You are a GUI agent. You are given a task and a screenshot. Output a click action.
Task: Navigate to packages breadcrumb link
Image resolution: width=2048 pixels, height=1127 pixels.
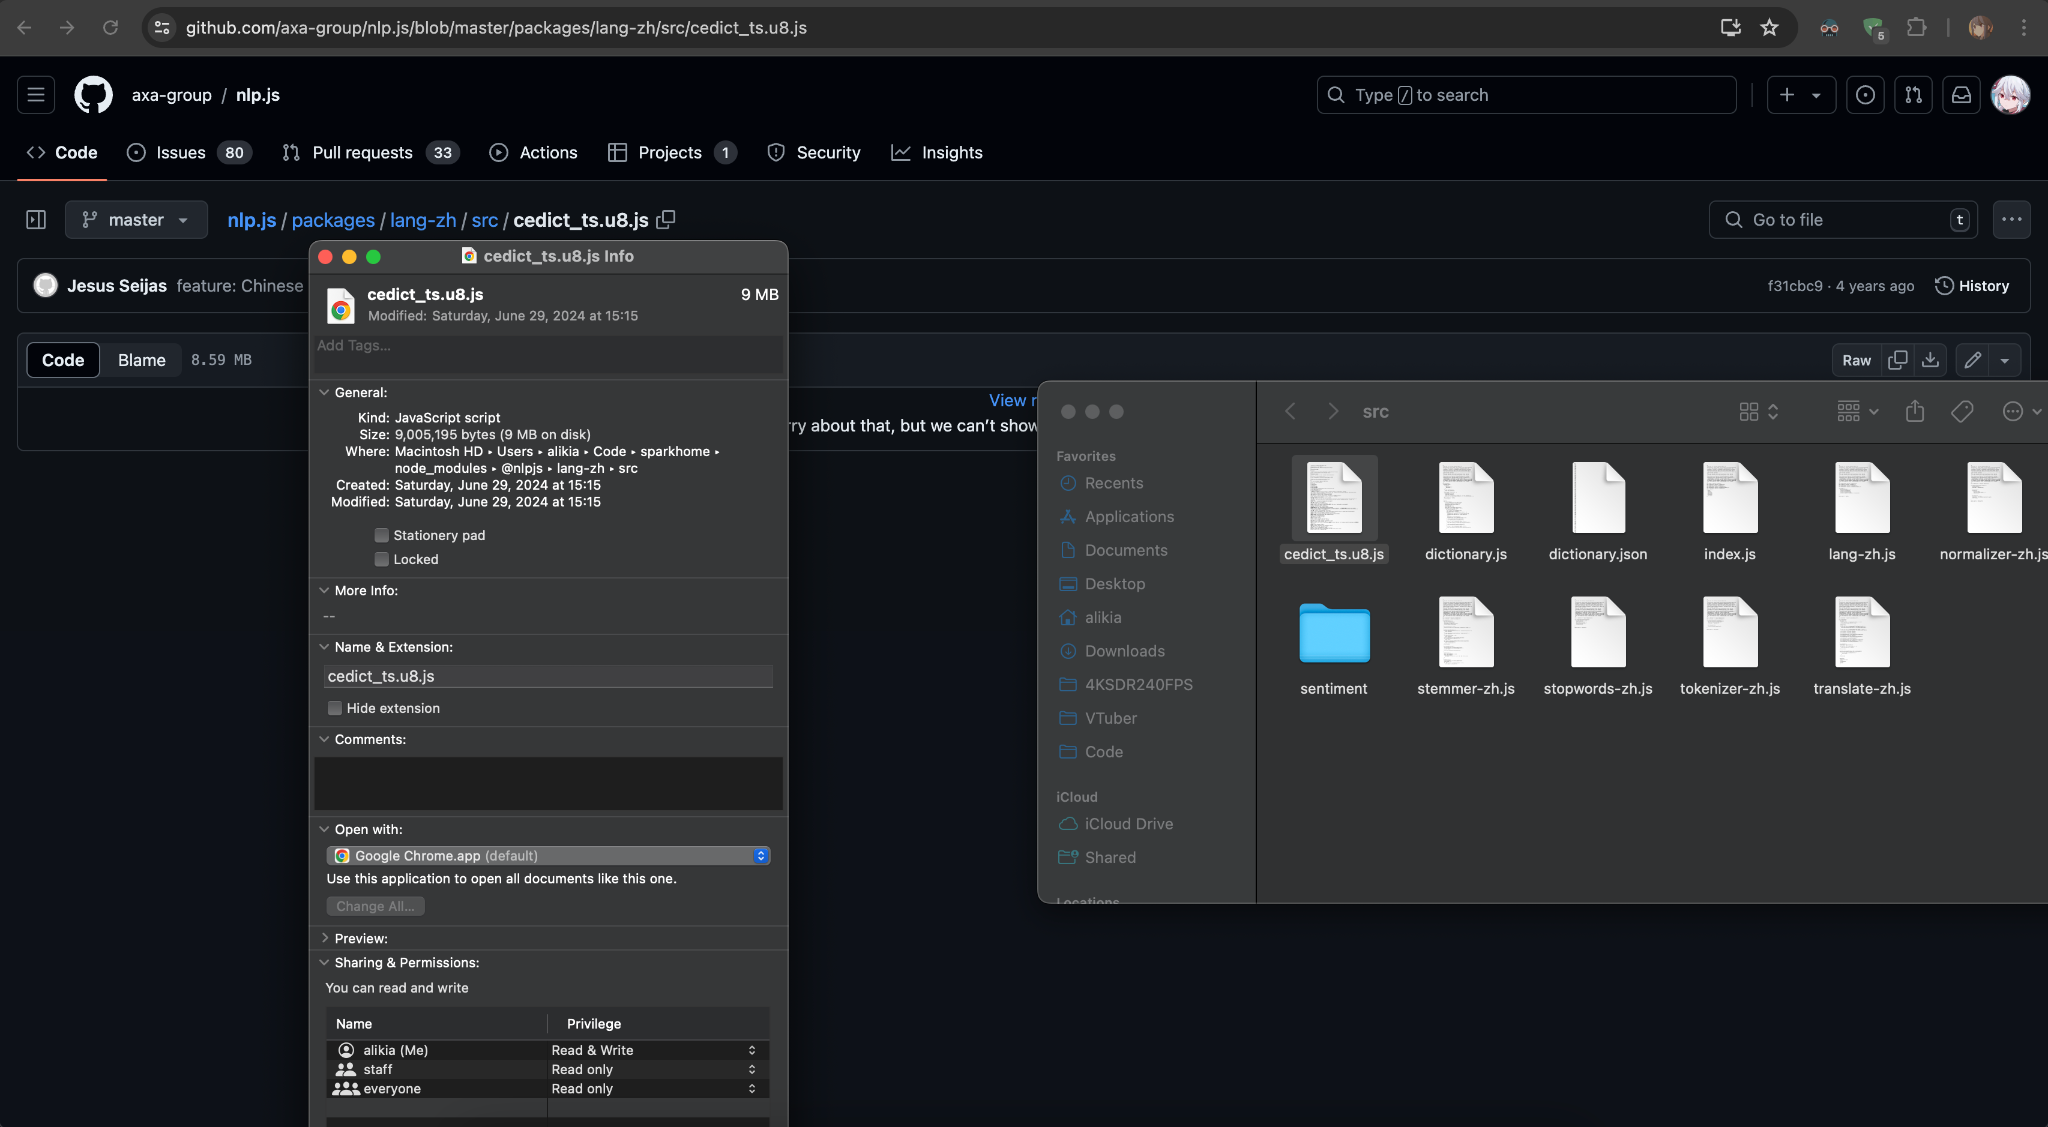click(333, 220)
